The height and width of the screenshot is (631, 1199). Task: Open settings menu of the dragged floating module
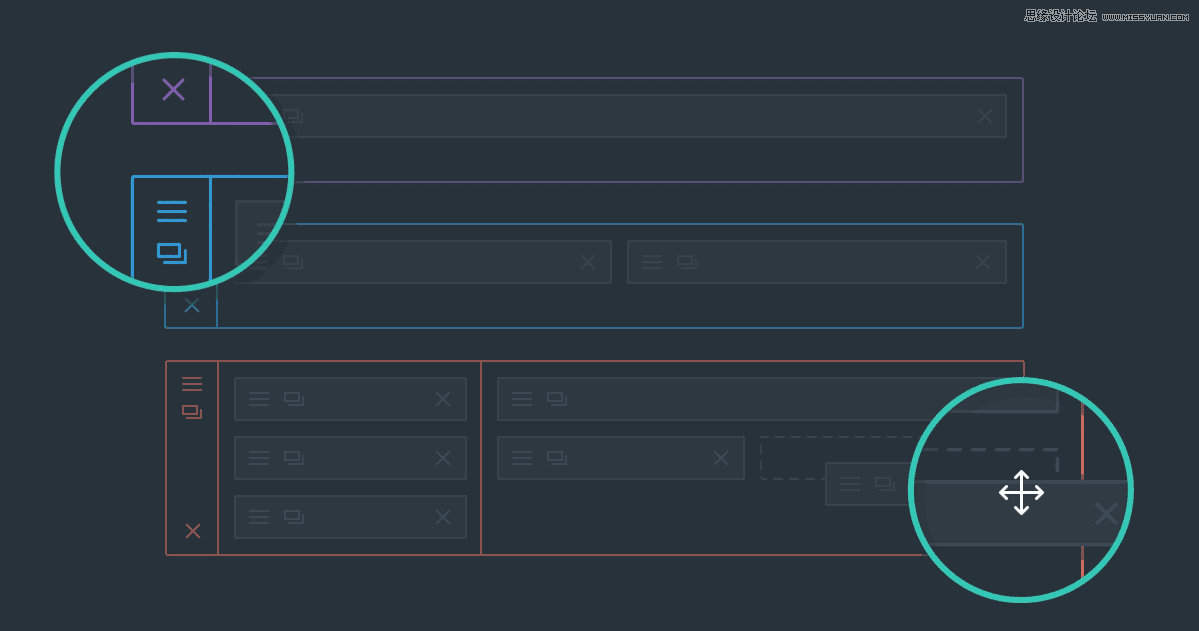850,483
